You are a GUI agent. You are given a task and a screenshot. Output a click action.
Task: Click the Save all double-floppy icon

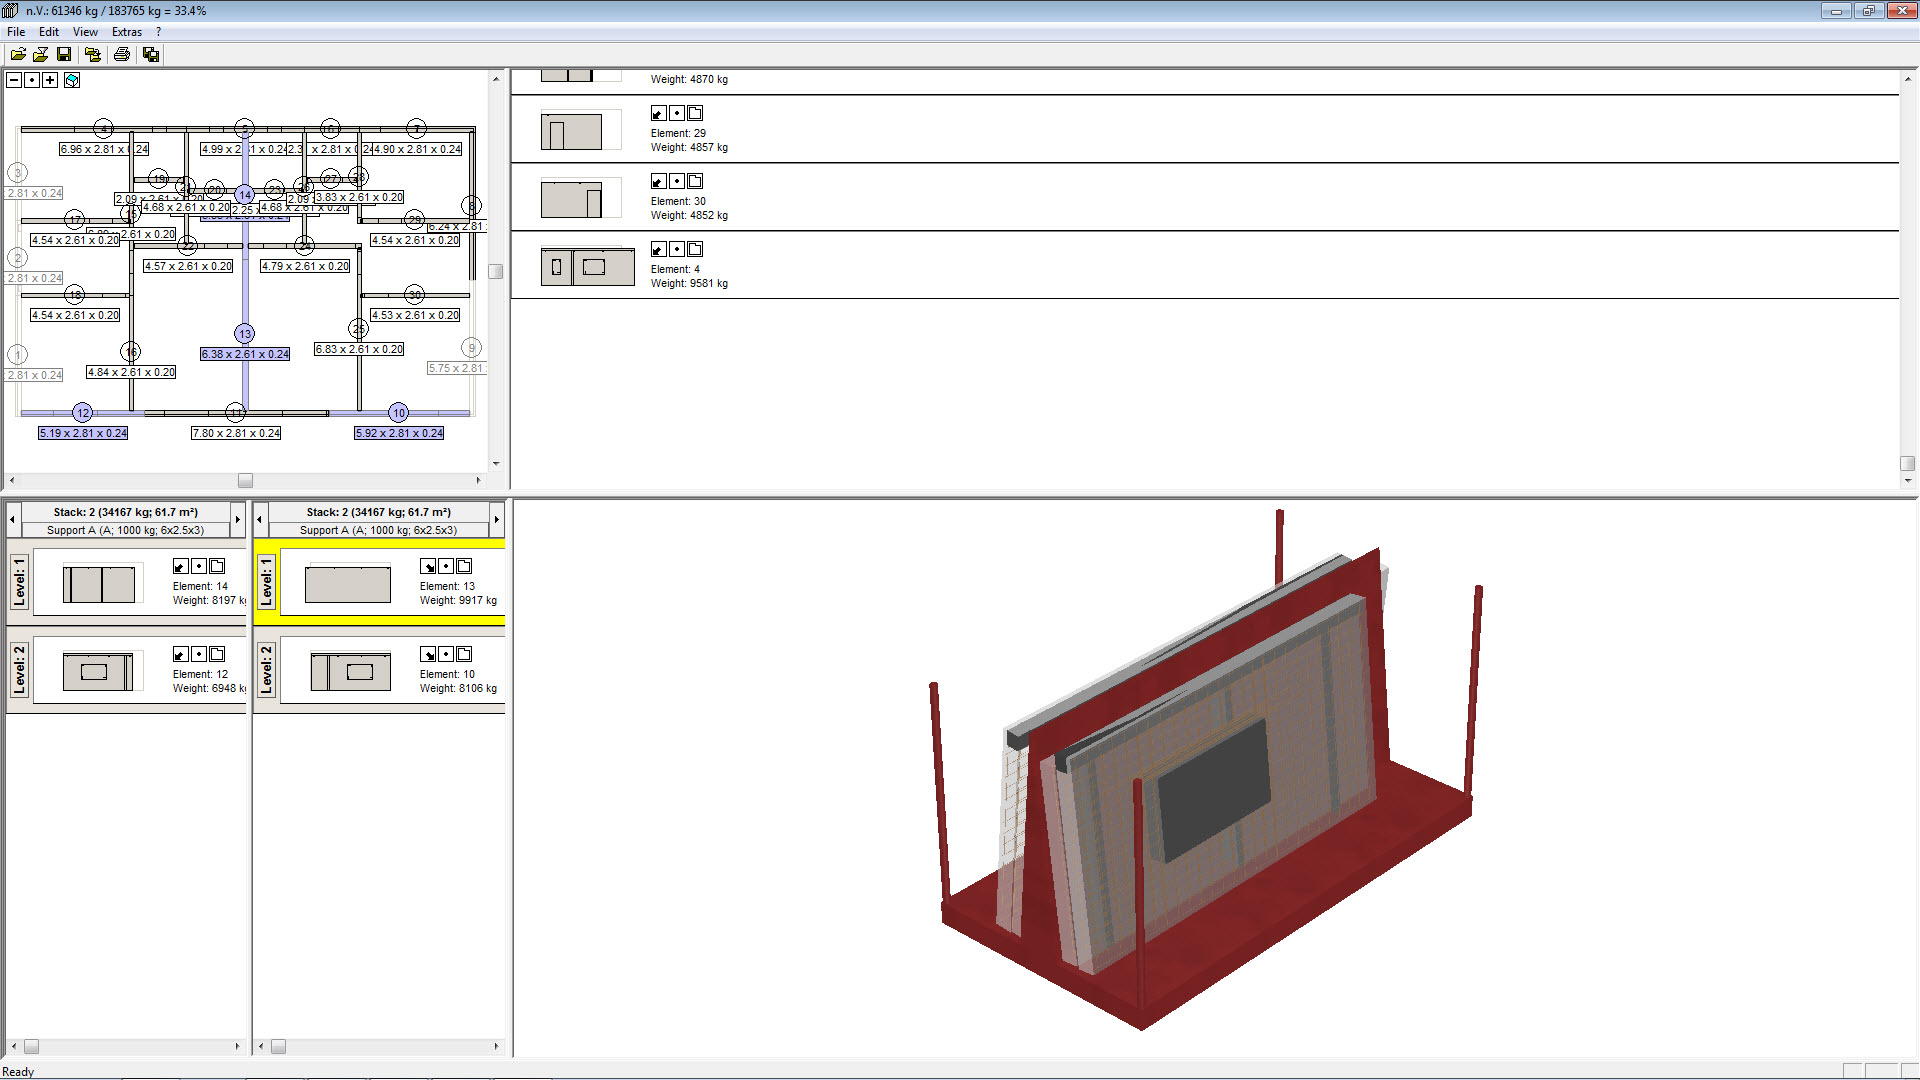151,54
